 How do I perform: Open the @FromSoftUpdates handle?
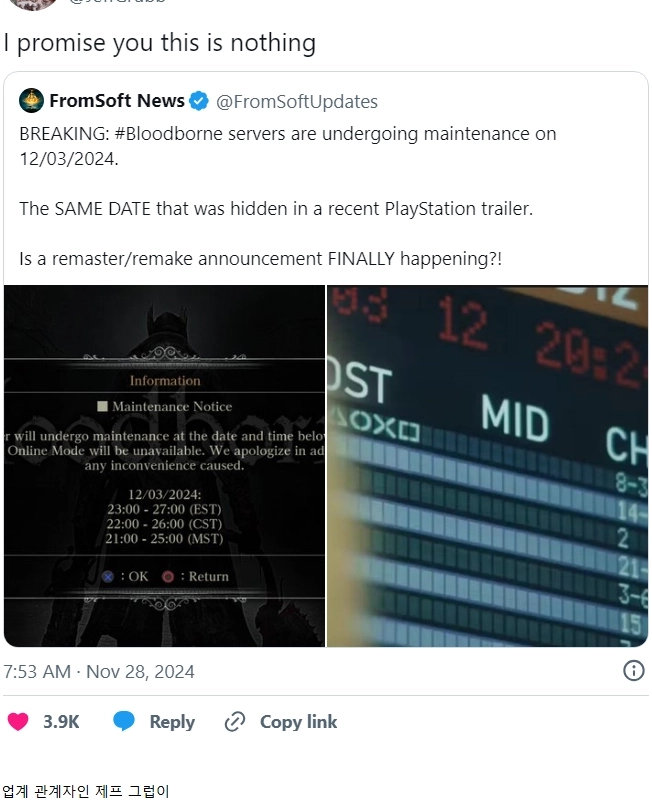point(297,102)
